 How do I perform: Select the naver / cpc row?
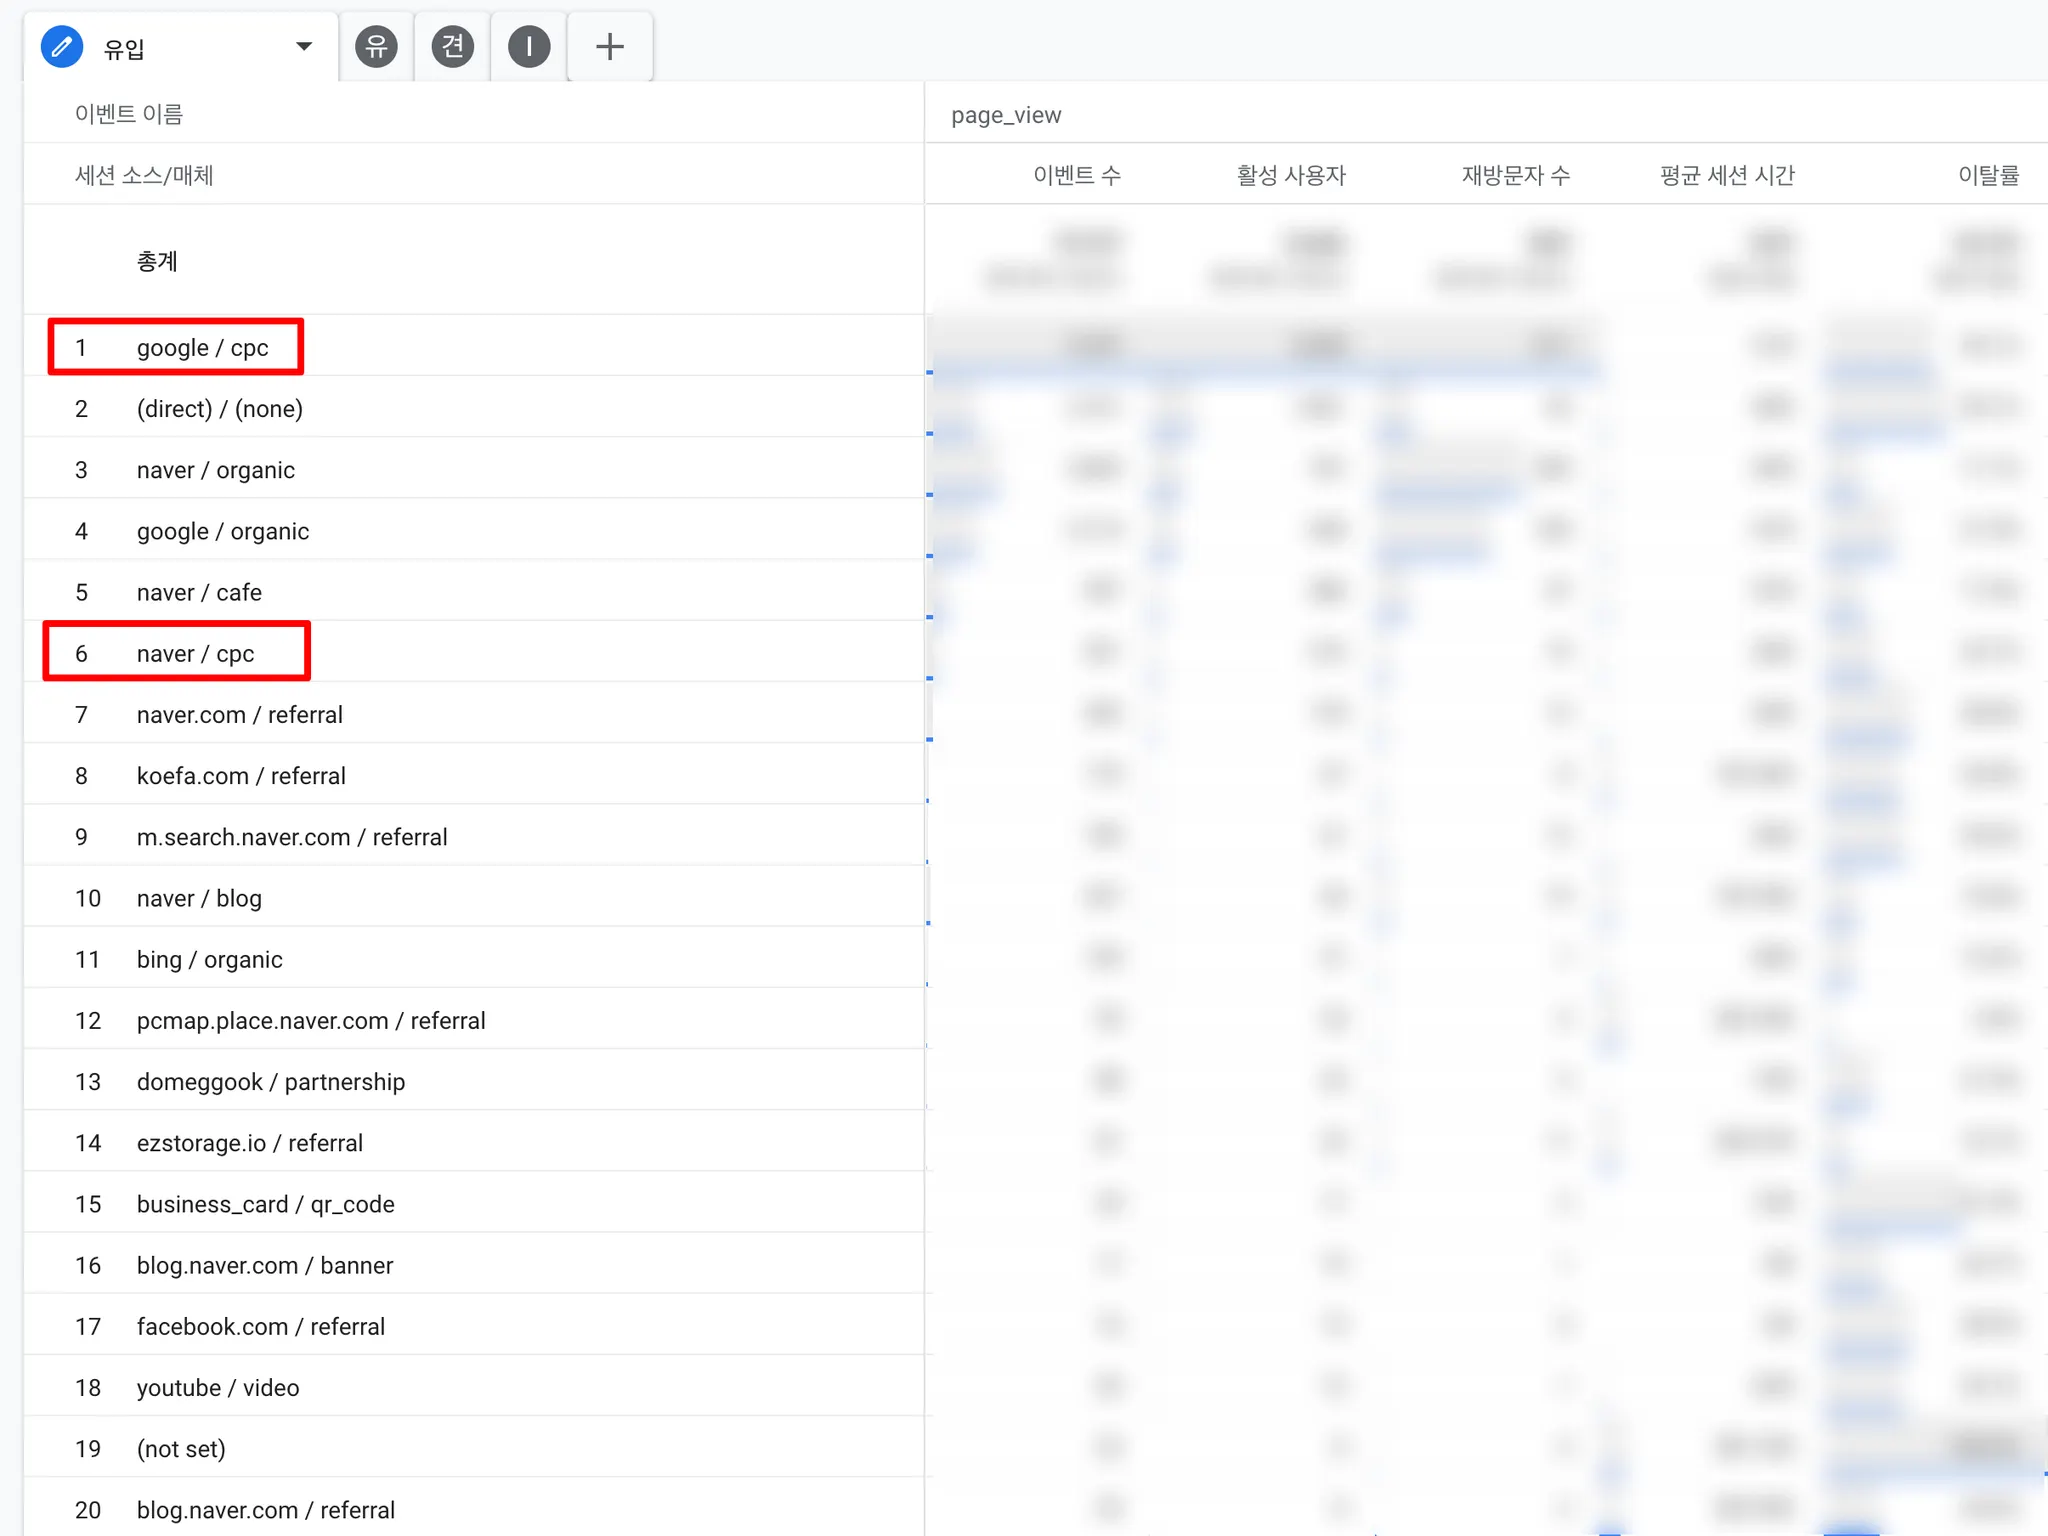[x=195, y=654]
